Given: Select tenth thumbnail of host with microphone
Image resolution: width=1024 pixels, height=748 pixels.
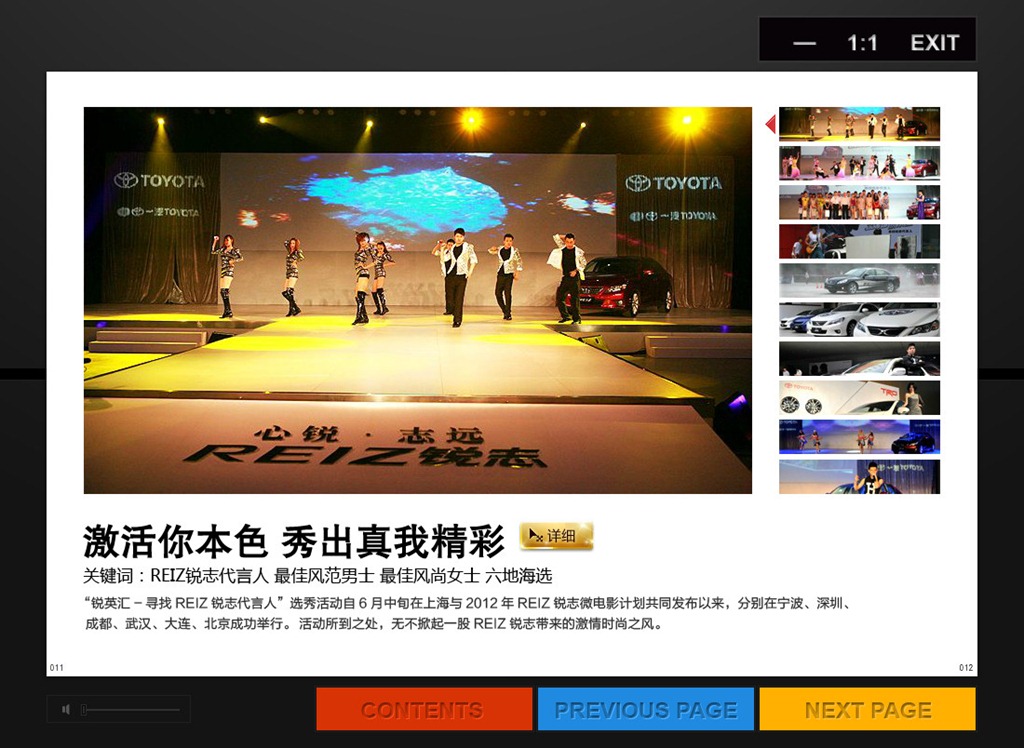Looking at the screenshot, I should pyautogui.click(x=859, y=476).
